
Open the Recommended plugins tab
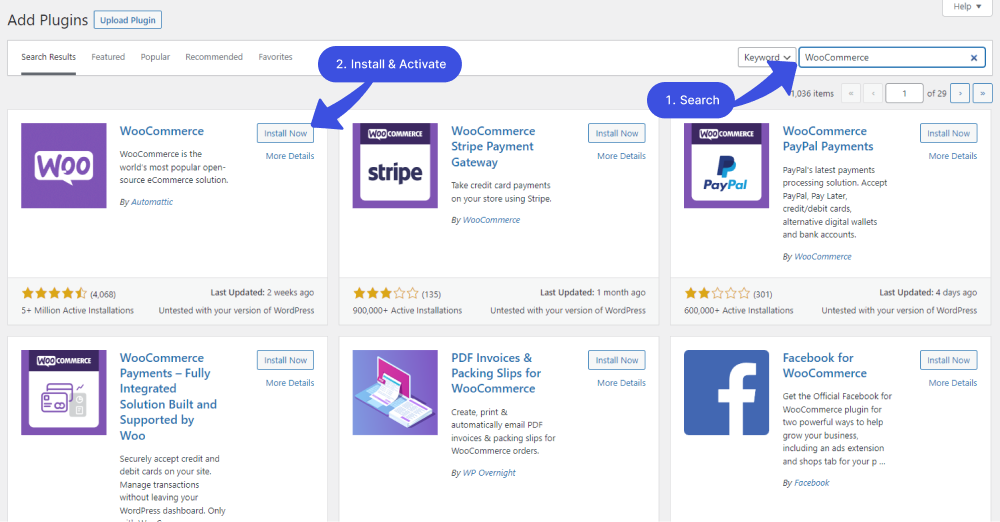(214, 57)
